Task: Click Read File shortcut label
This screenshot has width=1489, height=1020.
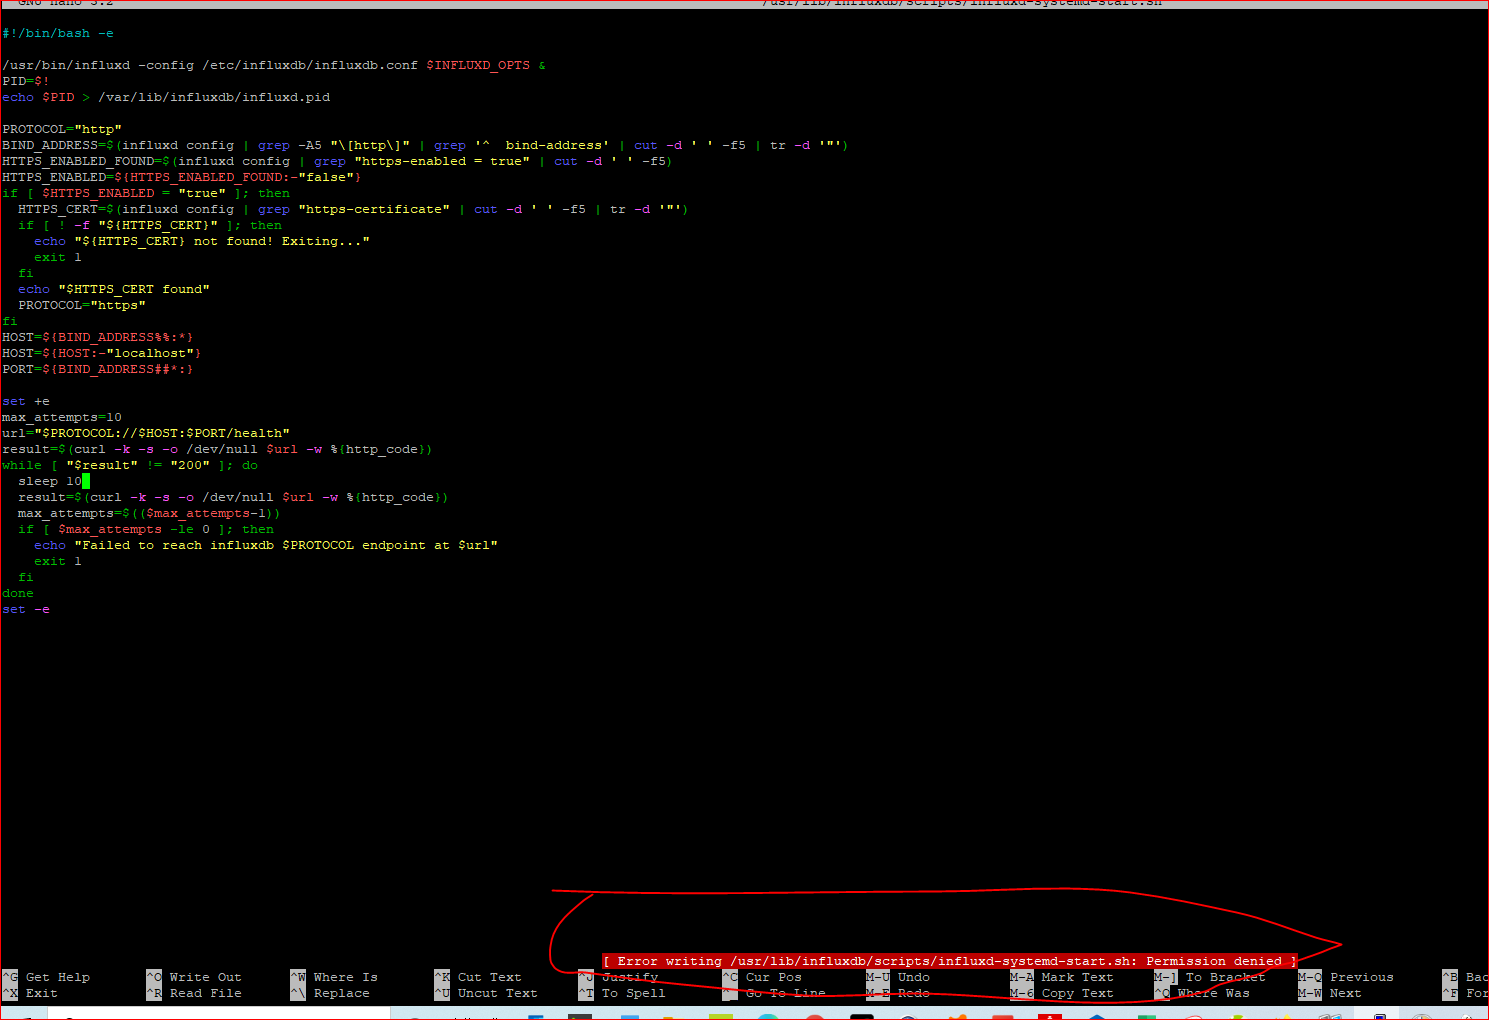Action: [205, 993]
